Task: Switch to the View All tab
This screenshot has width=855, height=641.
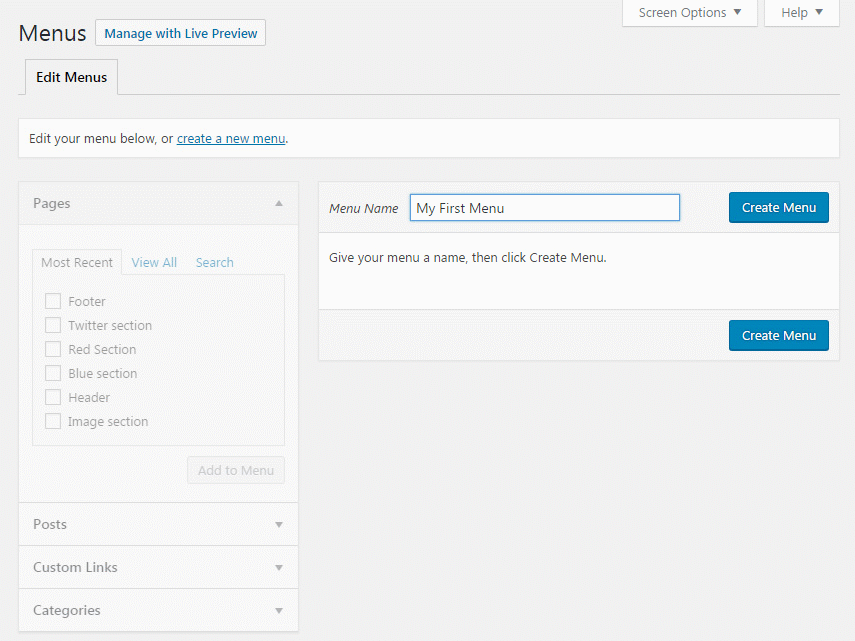Action: pos(153,262)
